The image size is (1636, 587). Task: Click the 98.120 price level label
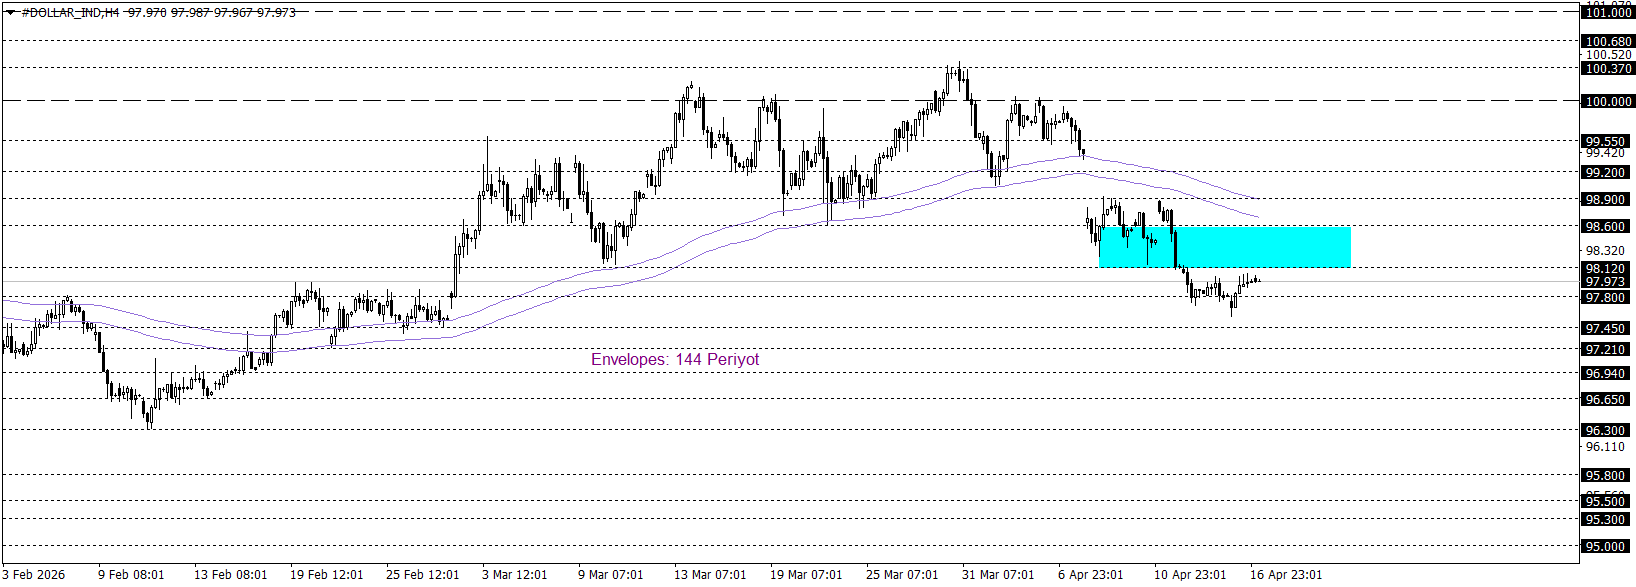[1605, 269]
